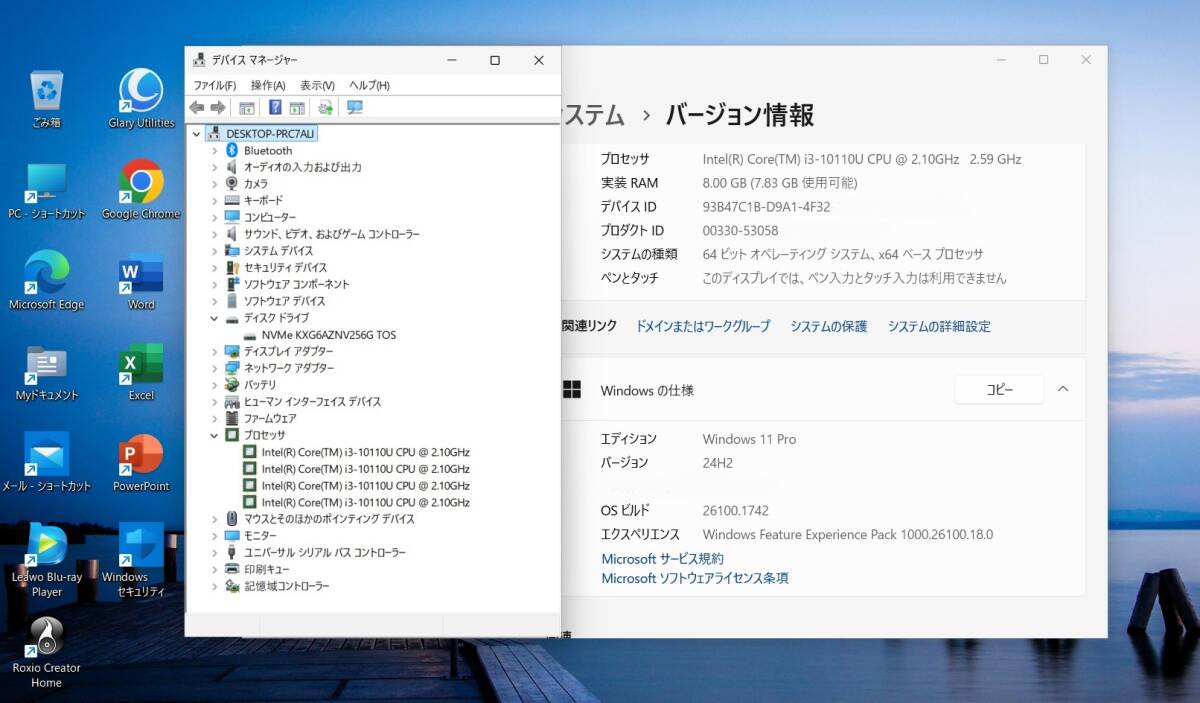Collapse the ディスク ドライブ category
The width and height of the screenshot is (1200, 703).
pos(213,318)
